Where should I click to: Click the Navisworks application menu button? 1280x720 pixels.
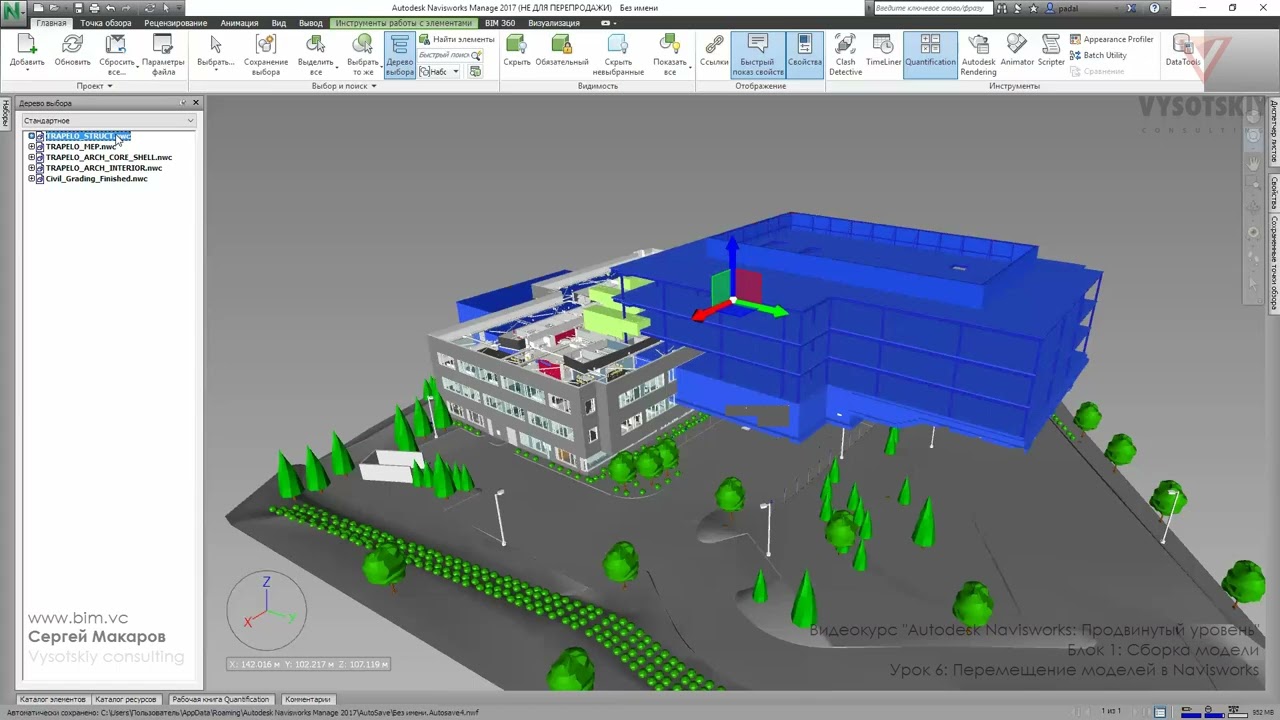13,14
